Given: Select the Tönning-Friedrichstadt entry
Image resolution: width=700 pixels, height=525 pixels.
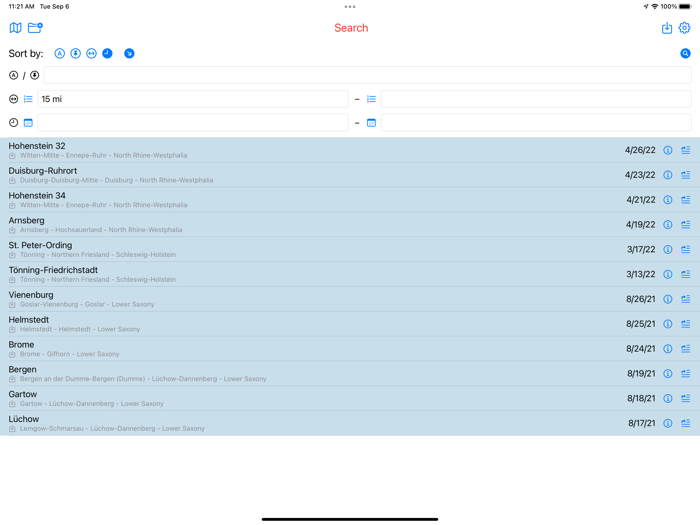Looking at the screenshot, I should [x=350, y=274].
